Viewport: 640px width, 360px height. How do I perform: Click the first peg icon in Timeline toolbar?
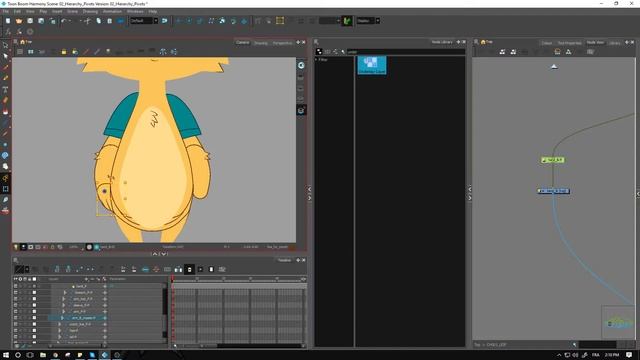57,269
